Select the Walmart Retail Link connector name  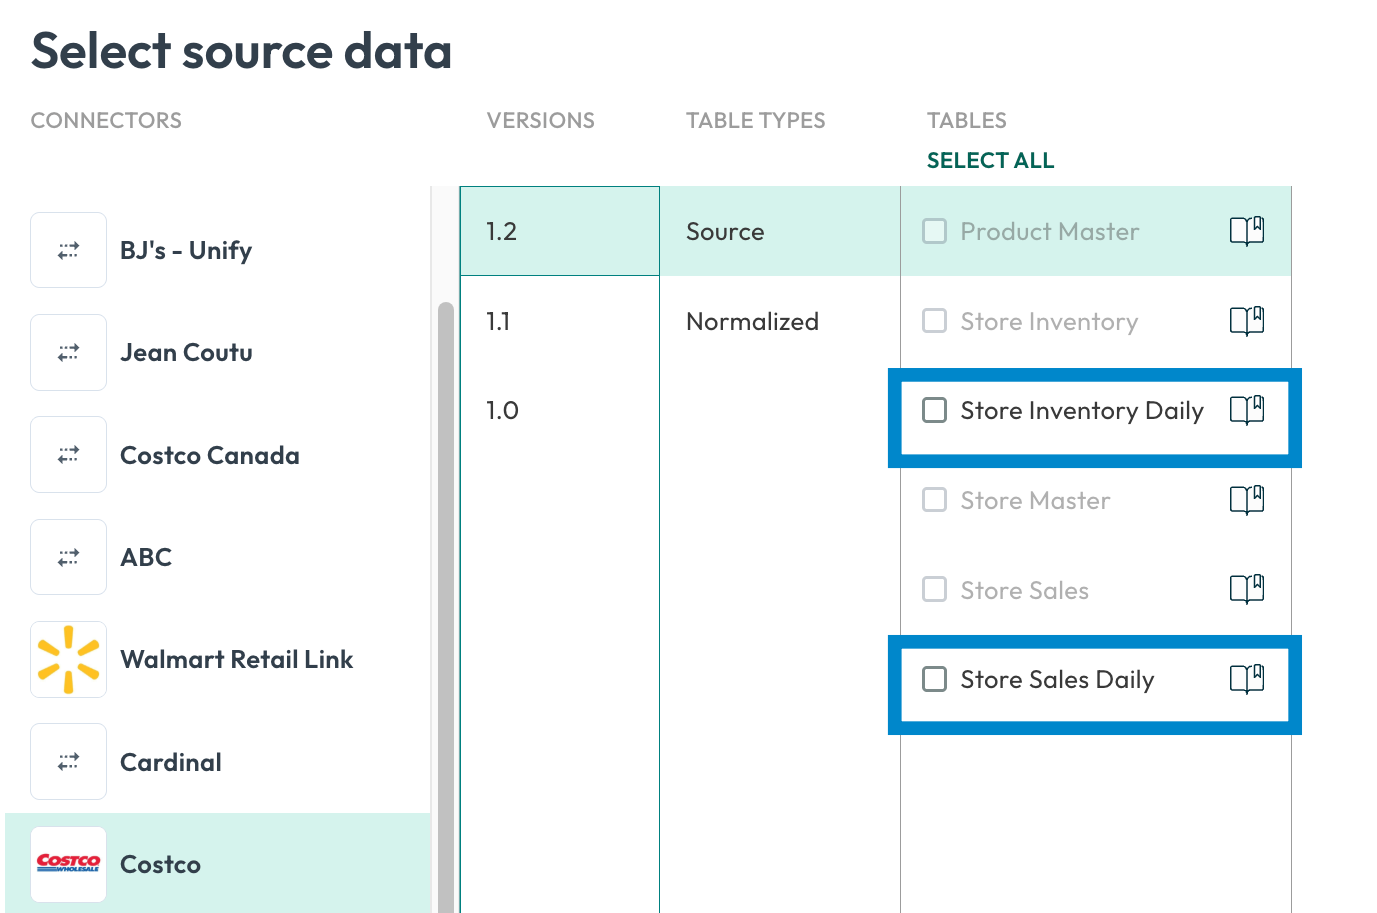(237, 659)
